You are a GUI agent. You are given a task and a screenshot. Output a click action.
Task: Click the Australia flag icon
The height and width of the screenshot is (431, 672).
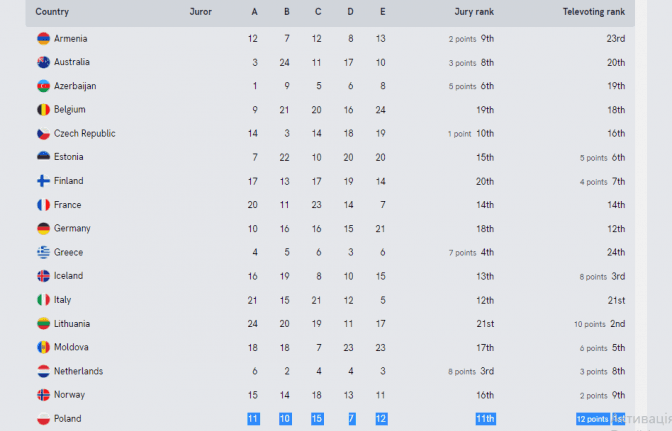[43, 62]
